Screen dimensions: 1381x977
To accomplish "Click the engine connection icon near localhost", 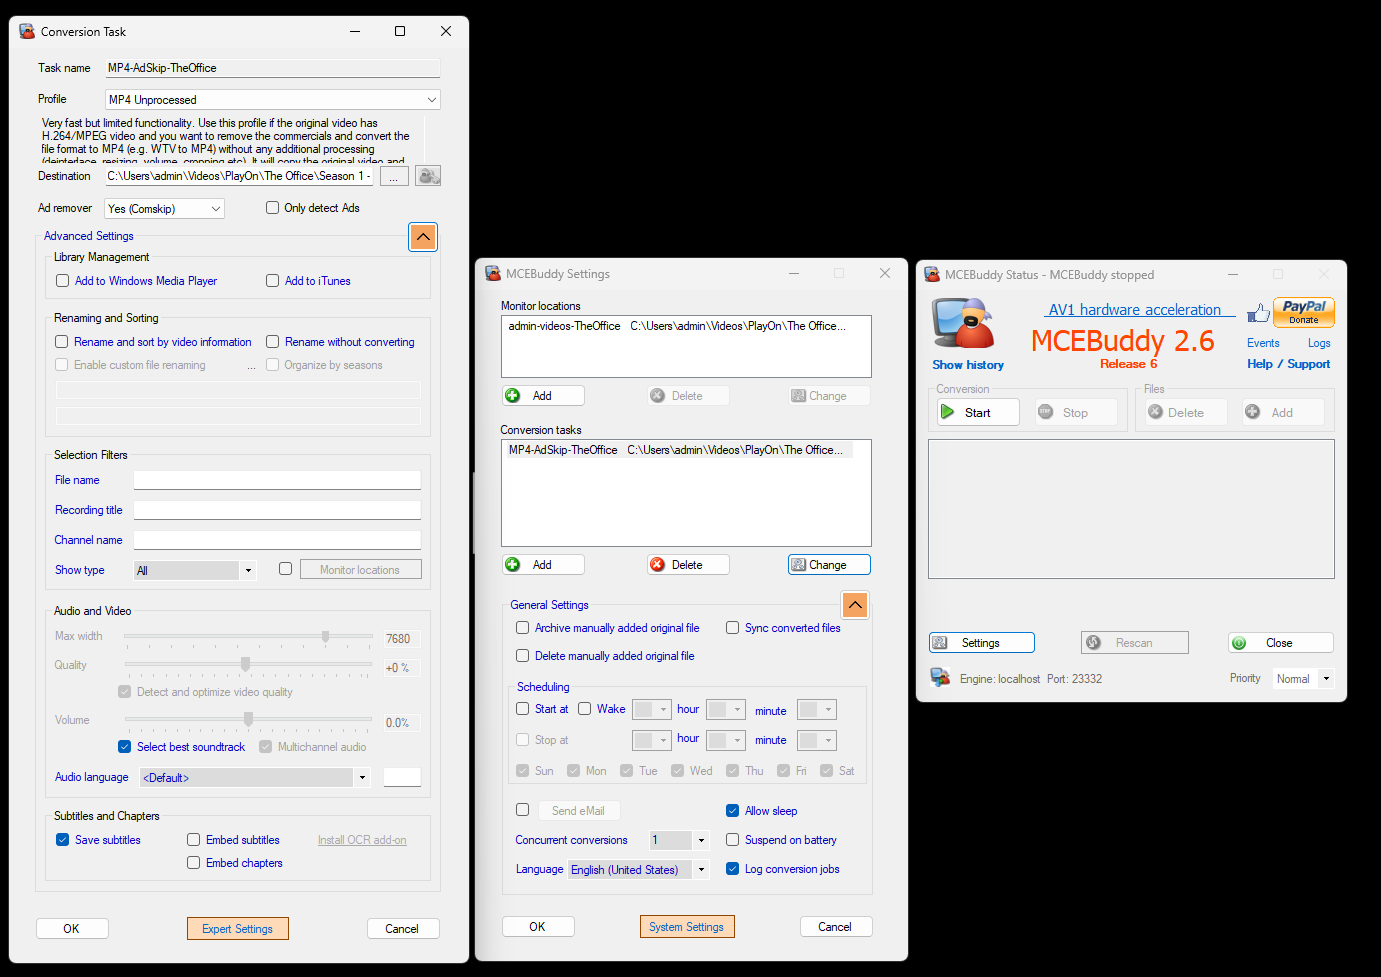I will [x=940, y=678].
